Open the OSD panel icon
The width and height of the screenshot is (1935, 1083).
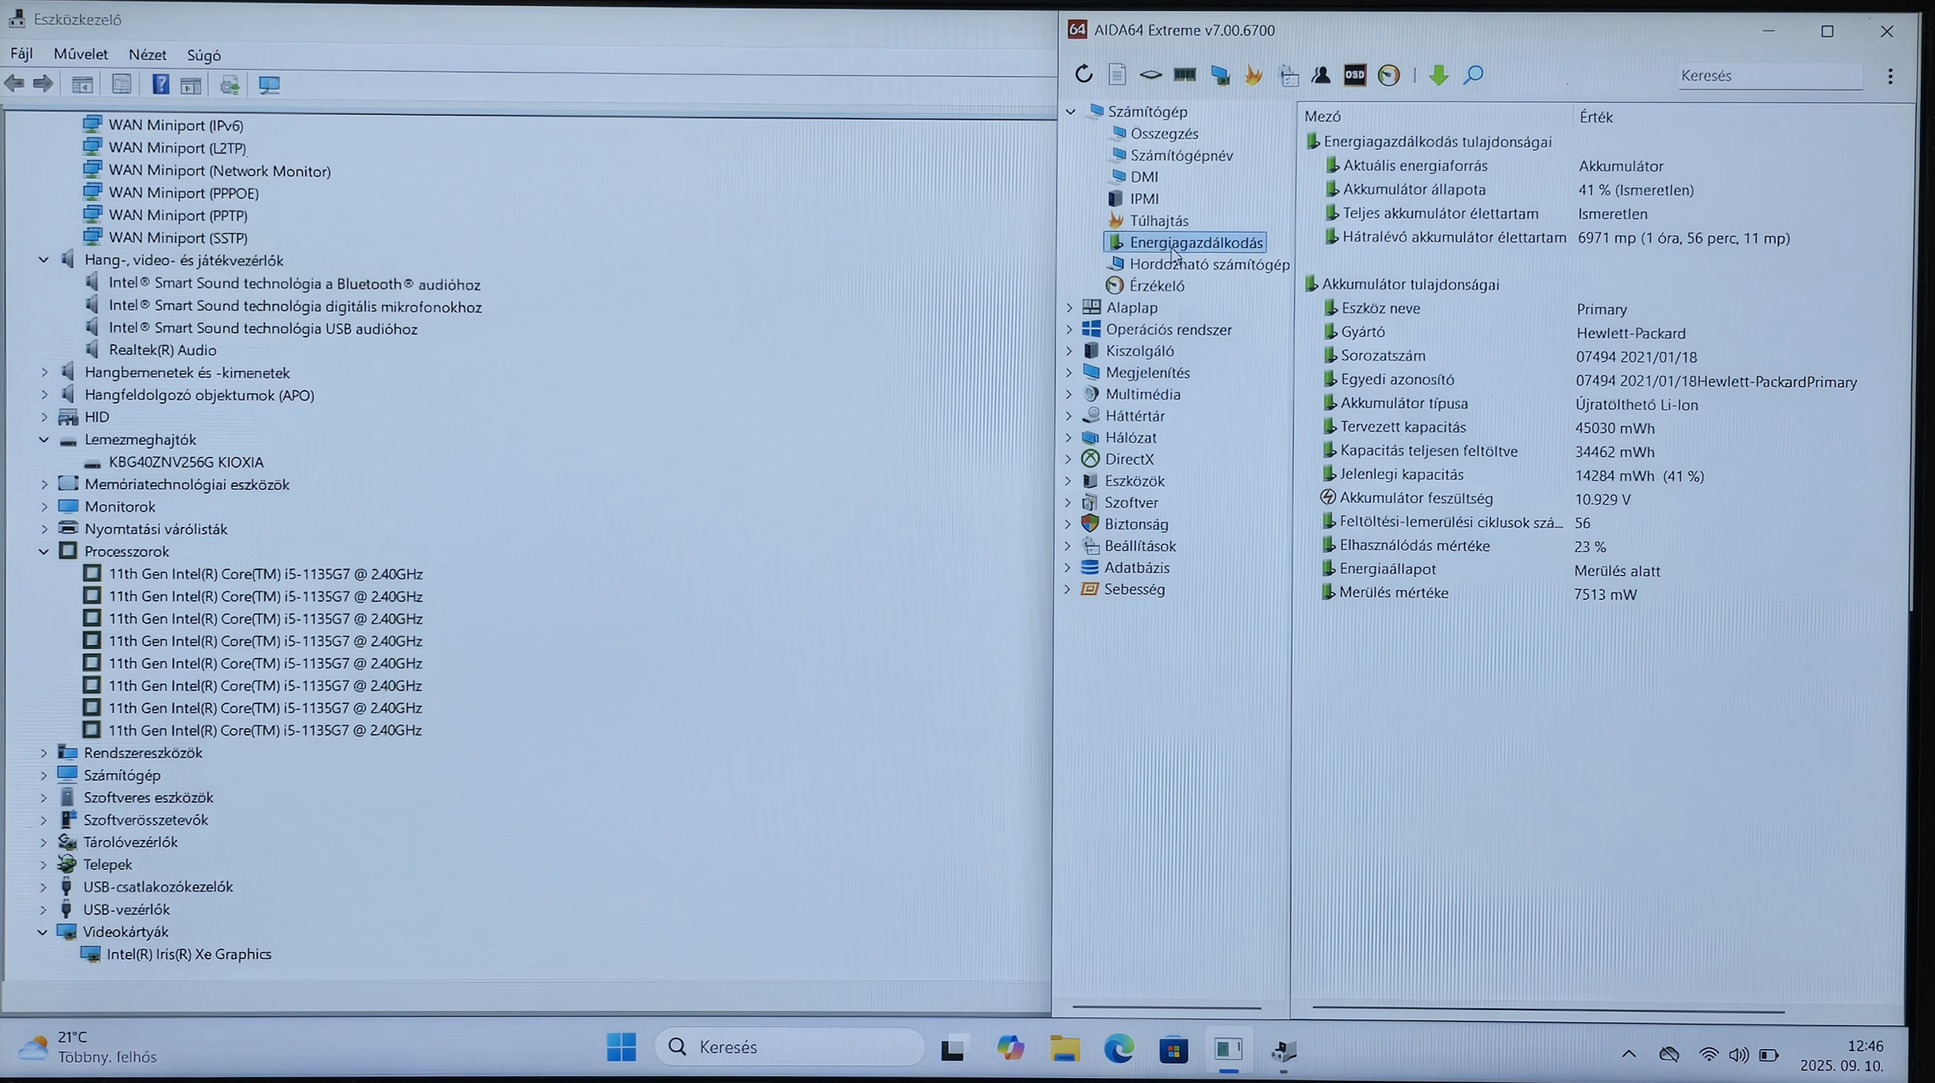[1354, 75]
